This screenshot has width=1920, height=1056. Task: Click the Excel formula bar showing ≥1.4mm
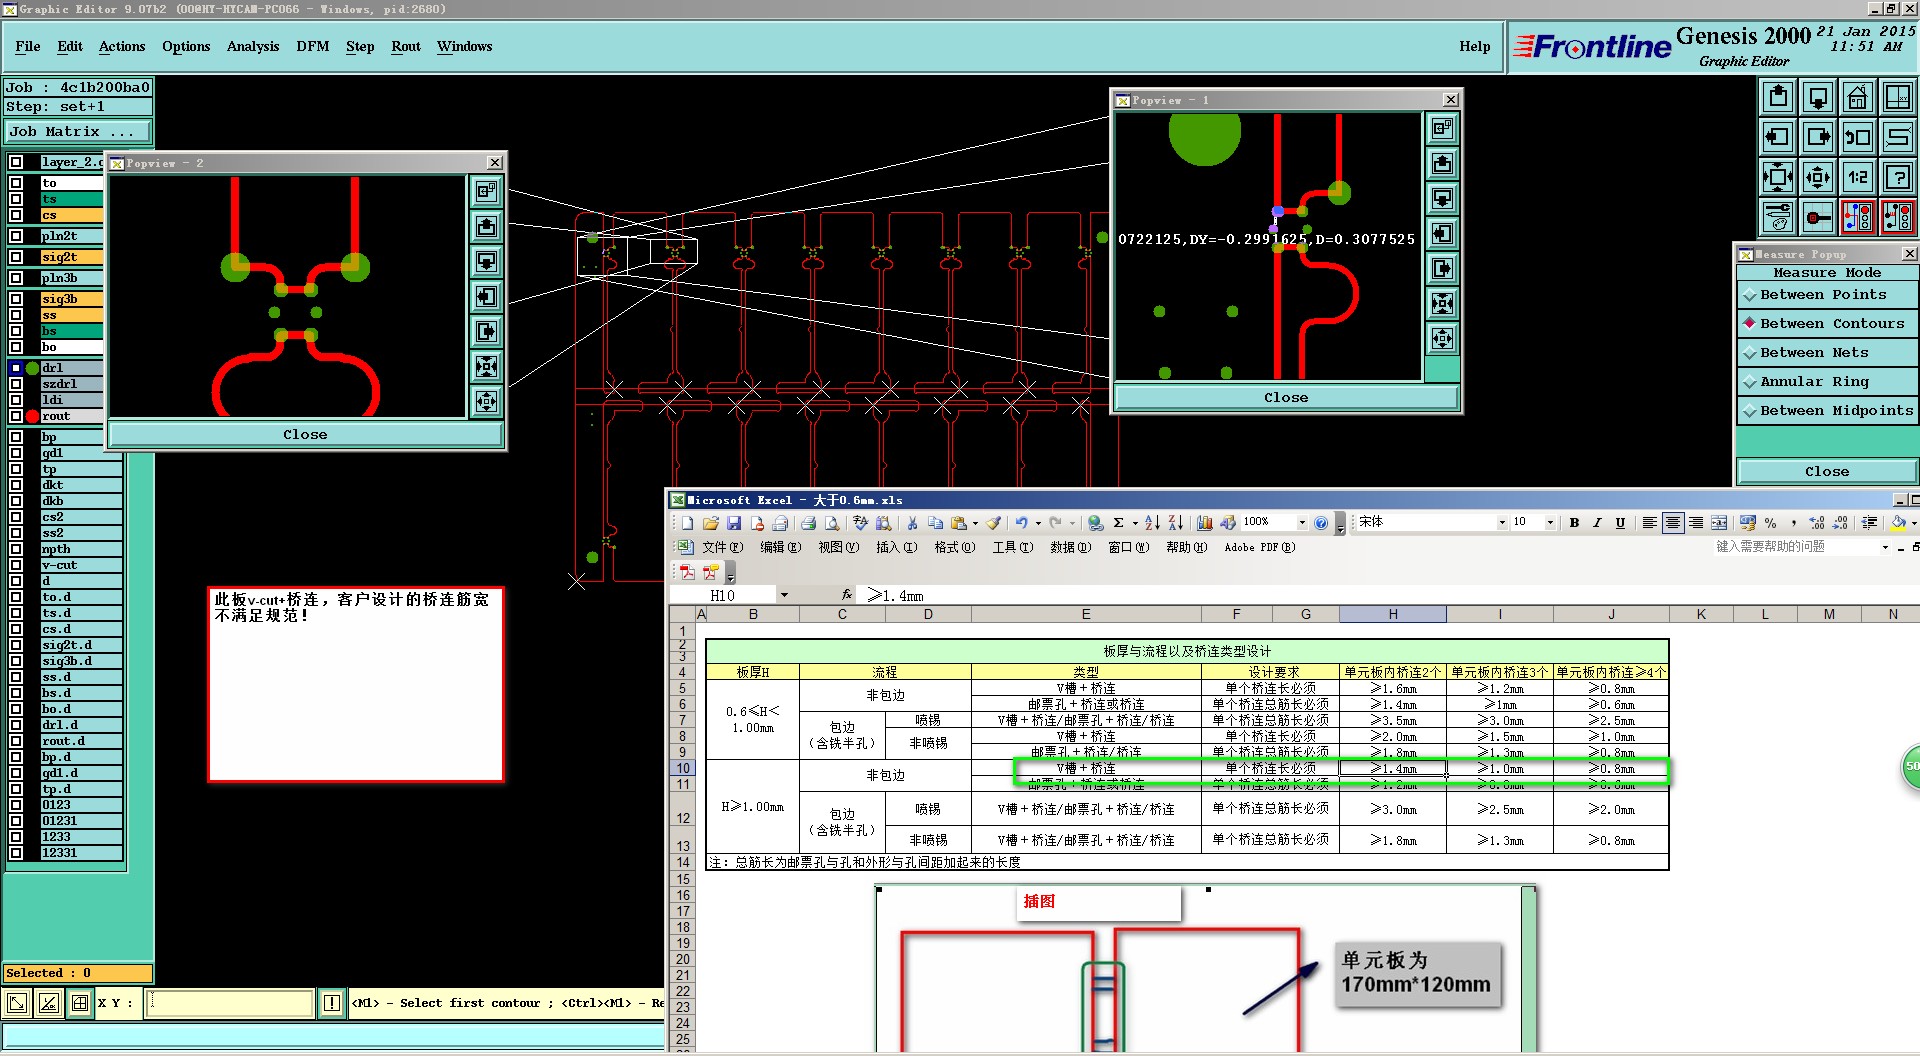point(1390,595)
